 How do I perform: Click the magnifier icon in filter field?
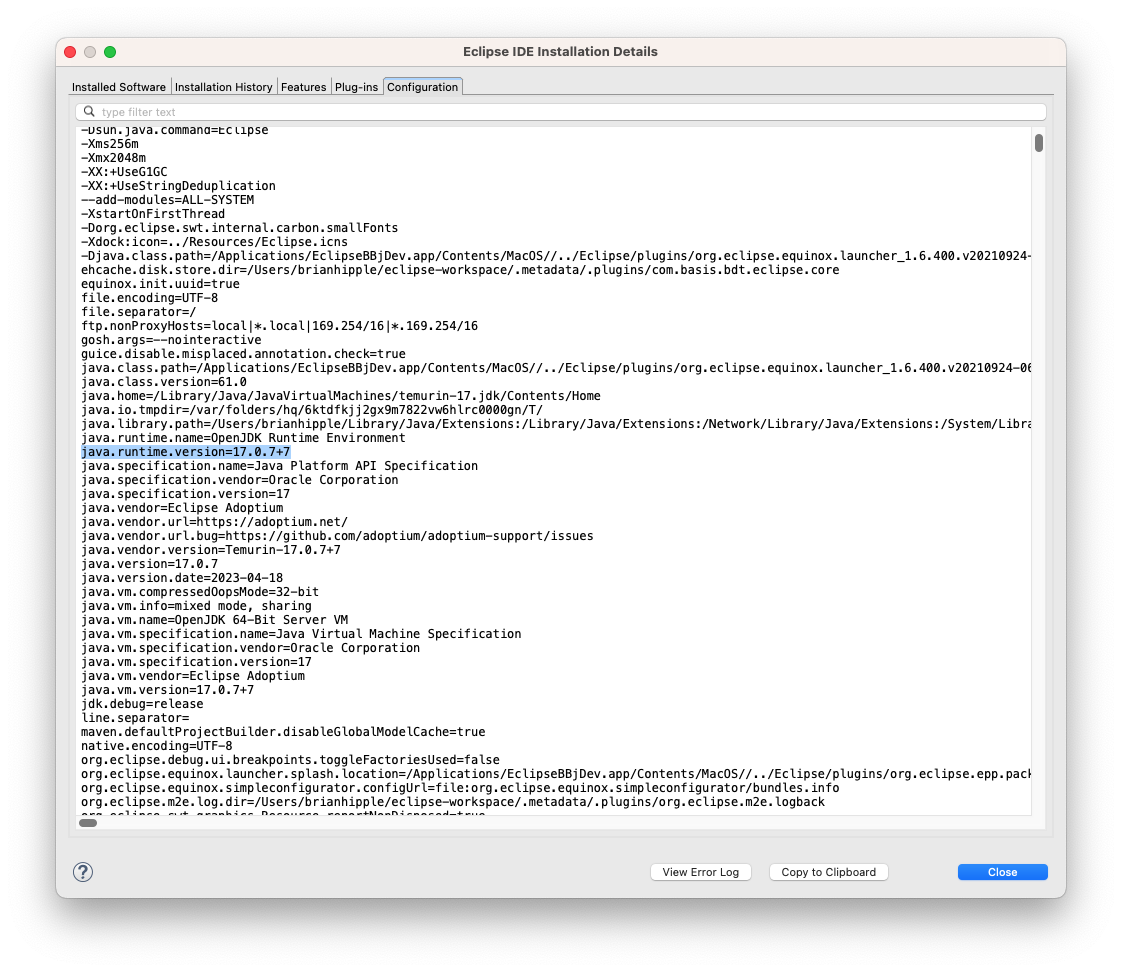(x=89, y=112)
